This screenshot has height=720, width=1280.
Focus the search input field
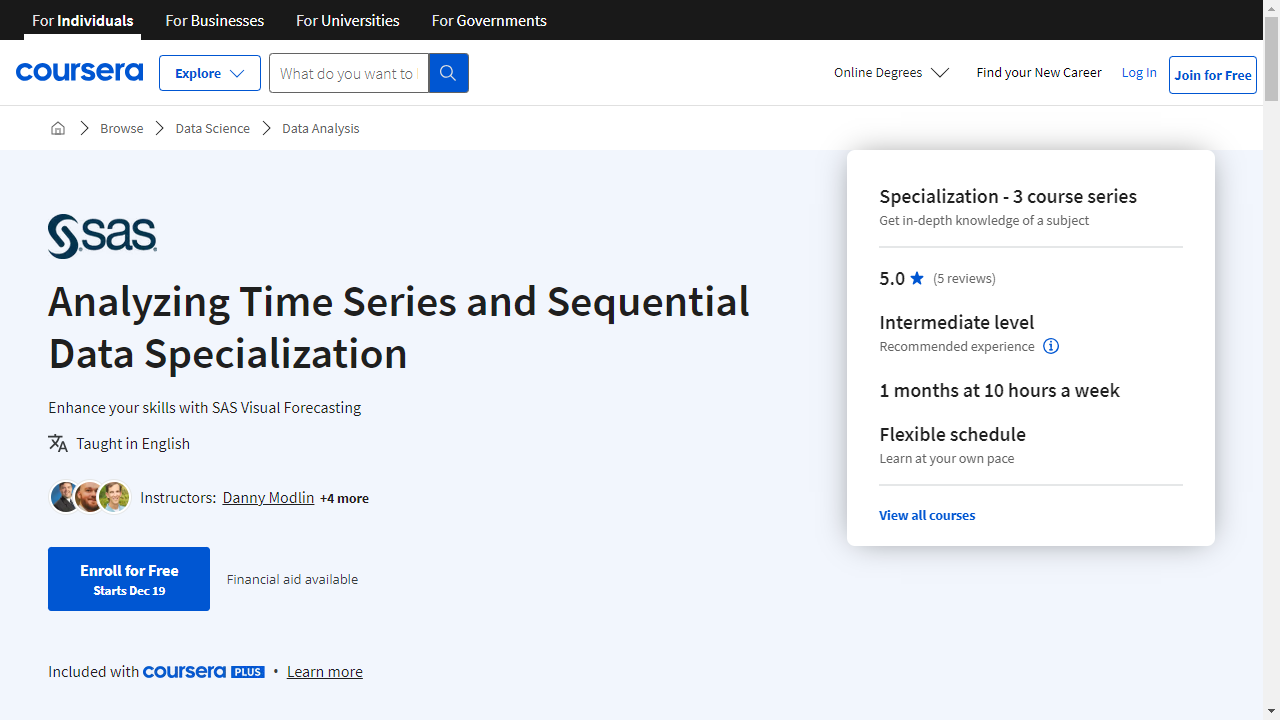click(x=349, y=73)
